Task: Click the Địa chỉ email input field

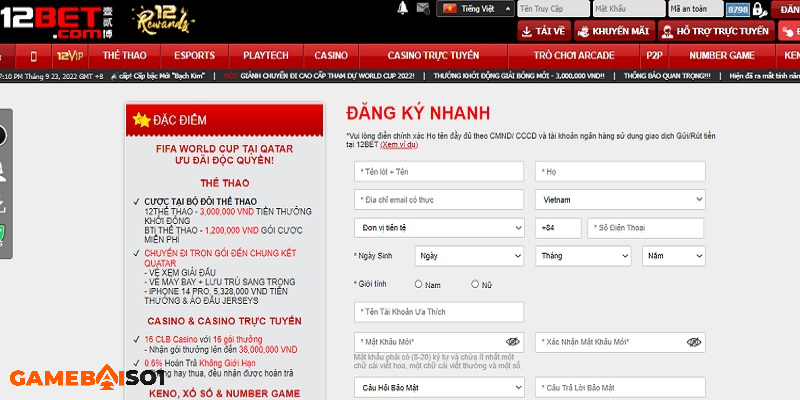Action: (x=439, y=200)
